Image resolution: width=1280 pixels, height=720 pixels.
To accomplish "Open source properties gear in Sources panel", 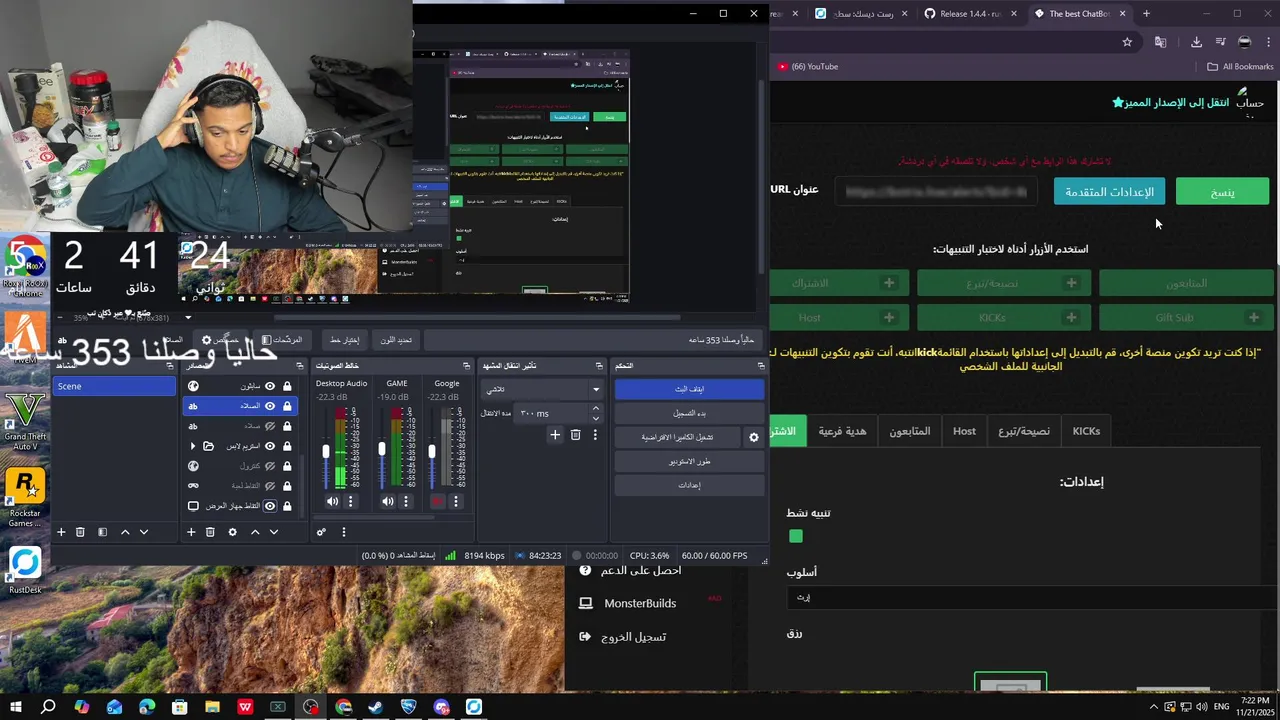I will pyautogui.click(x=232, y=532).
